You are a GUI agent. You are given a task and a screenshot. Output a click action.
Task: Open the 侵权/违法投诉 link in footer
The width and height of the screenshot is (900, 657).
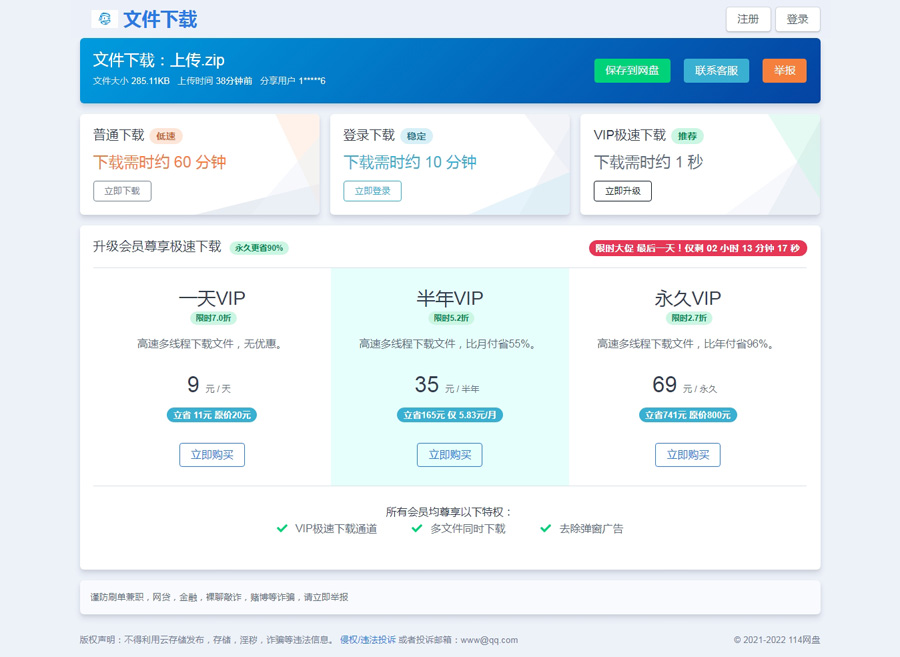(367, 640)
